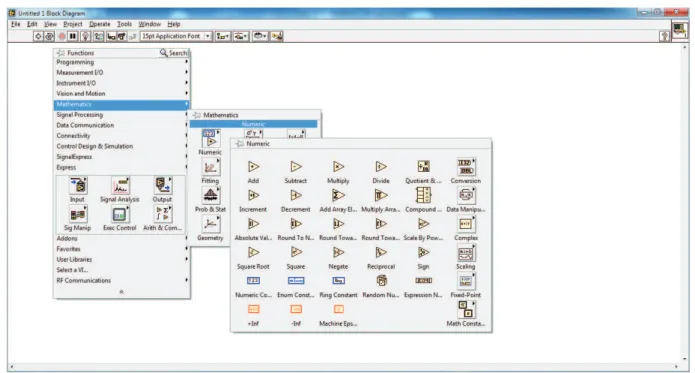The width and height of the screenshot is (695, 373).
Task: Click the Search button in Functions palette
Action: pos(174,53)
